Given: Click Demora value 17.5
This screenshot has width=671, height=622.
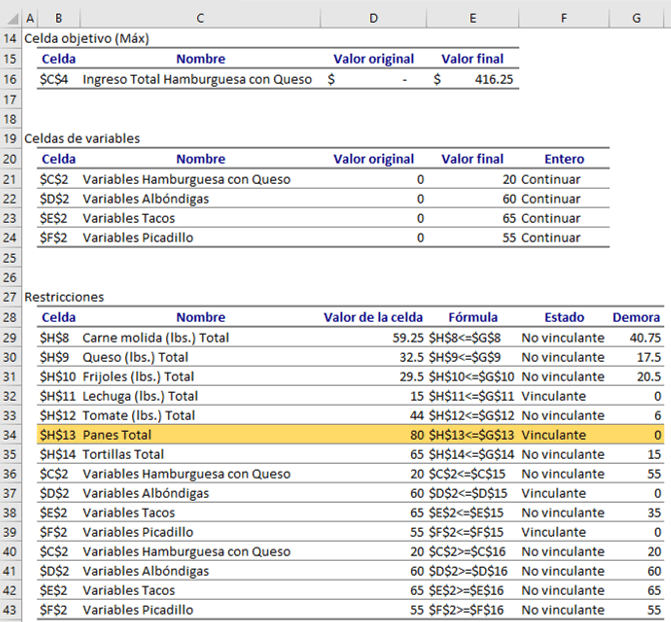Looking at the screenshot, I should pyautogui.click(x=649, y=357).
